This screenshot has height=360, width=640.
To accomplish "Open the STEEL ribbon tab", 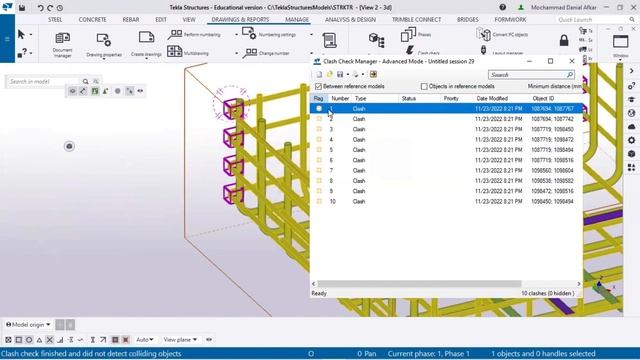I will coord(55,20).
